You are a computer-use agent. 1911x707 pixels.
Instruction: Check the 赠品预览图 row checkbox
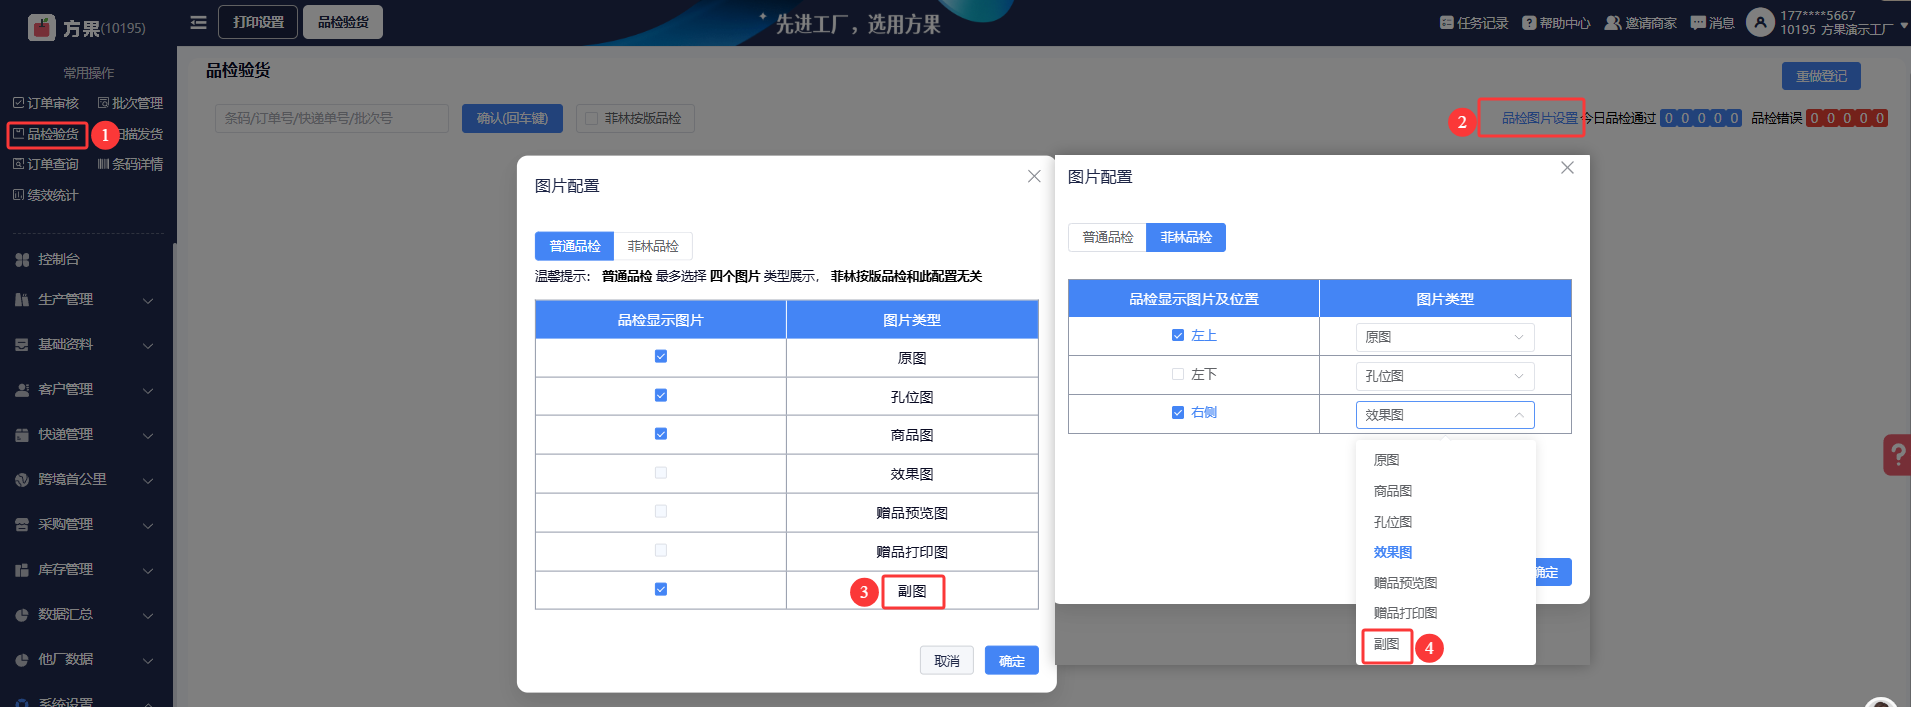click(661, 512)
